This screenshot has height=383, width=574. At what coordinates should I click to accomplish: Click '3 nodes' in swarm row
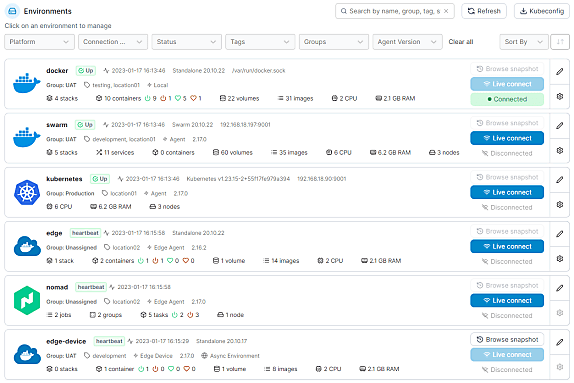[444, 152]
